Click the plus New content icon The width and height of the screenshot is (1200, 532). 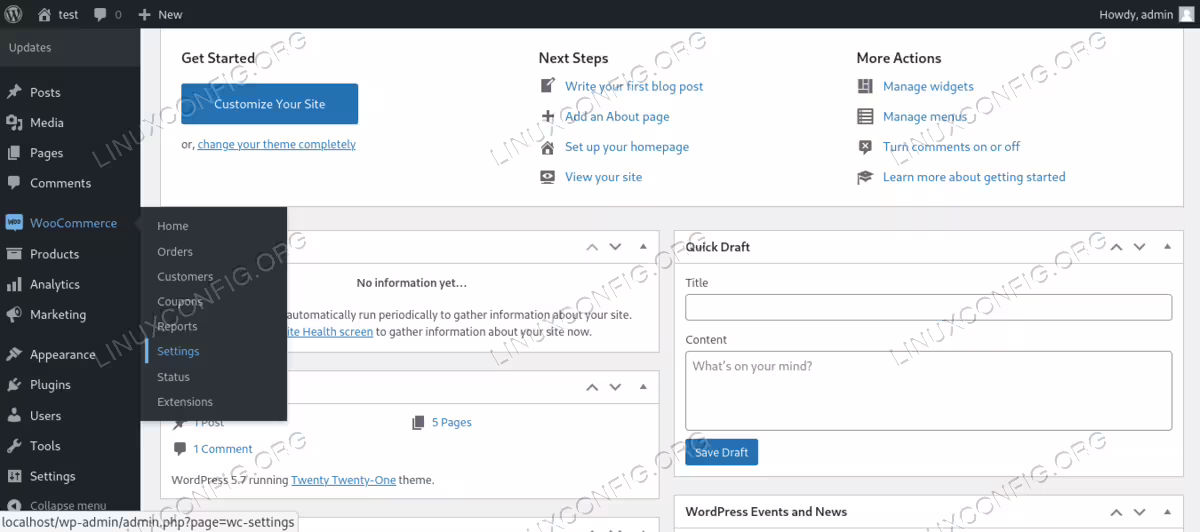coord(144,15)
